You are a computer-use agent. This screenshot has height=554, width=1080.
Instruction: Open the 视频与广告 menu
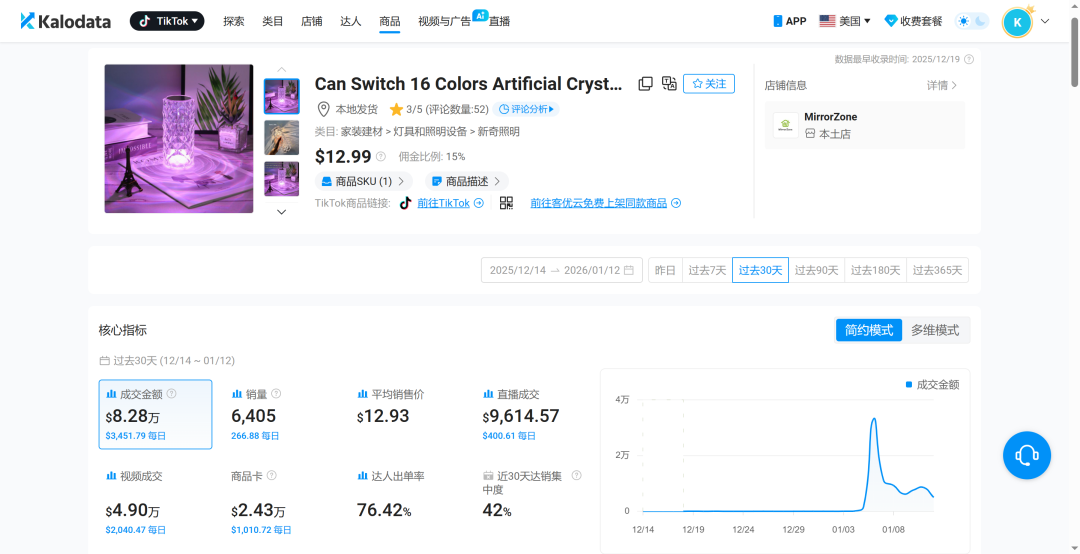tap(444, 21)
